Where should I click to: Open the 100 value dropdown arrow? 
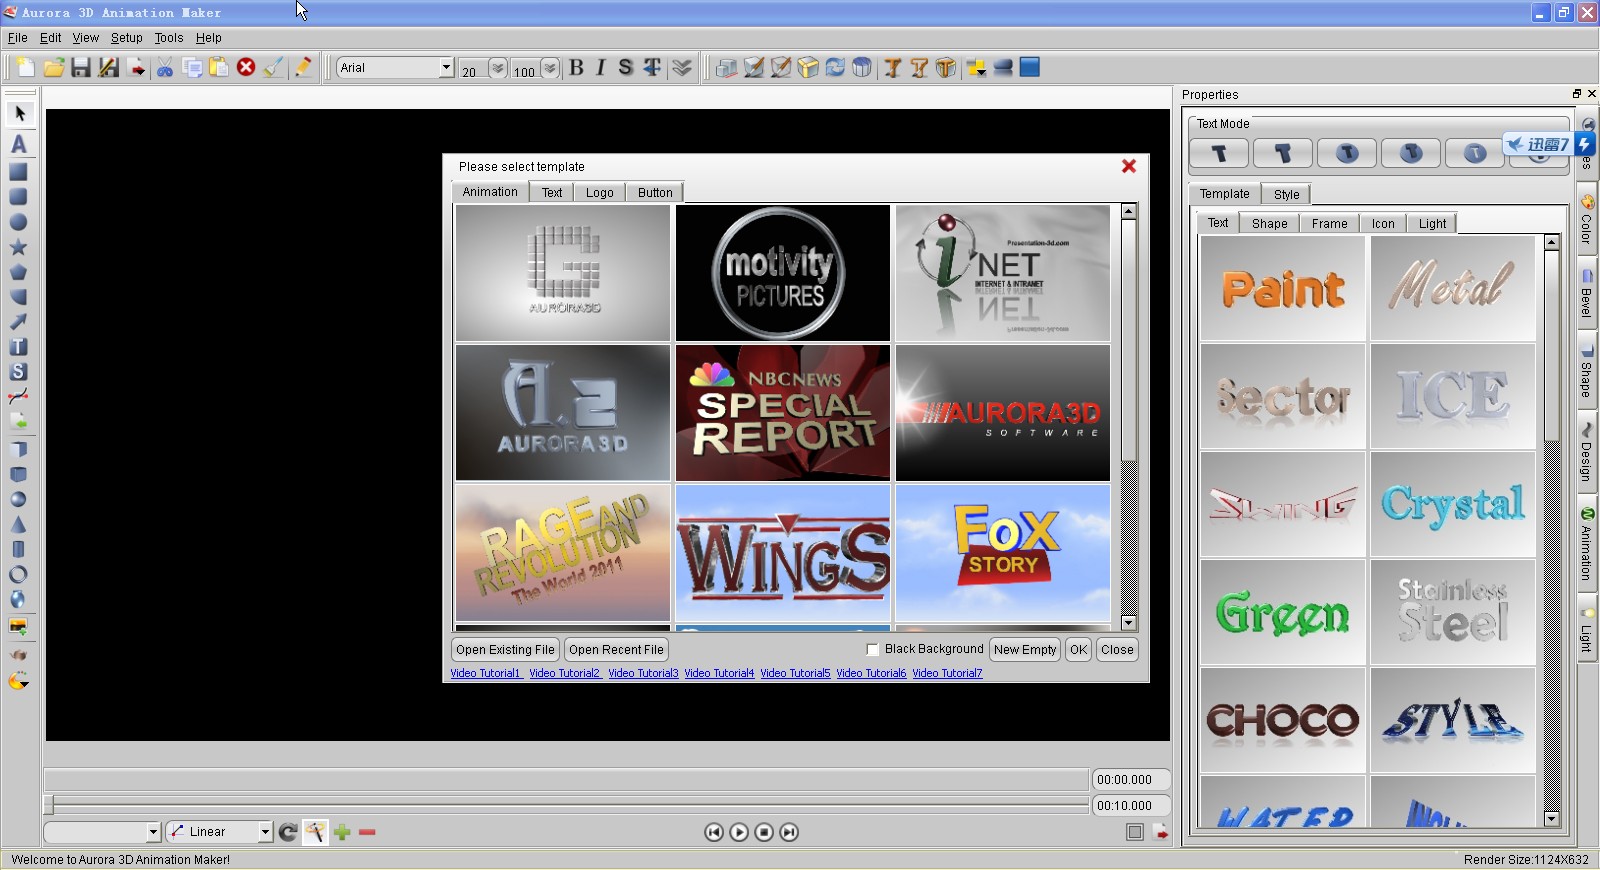549,68
